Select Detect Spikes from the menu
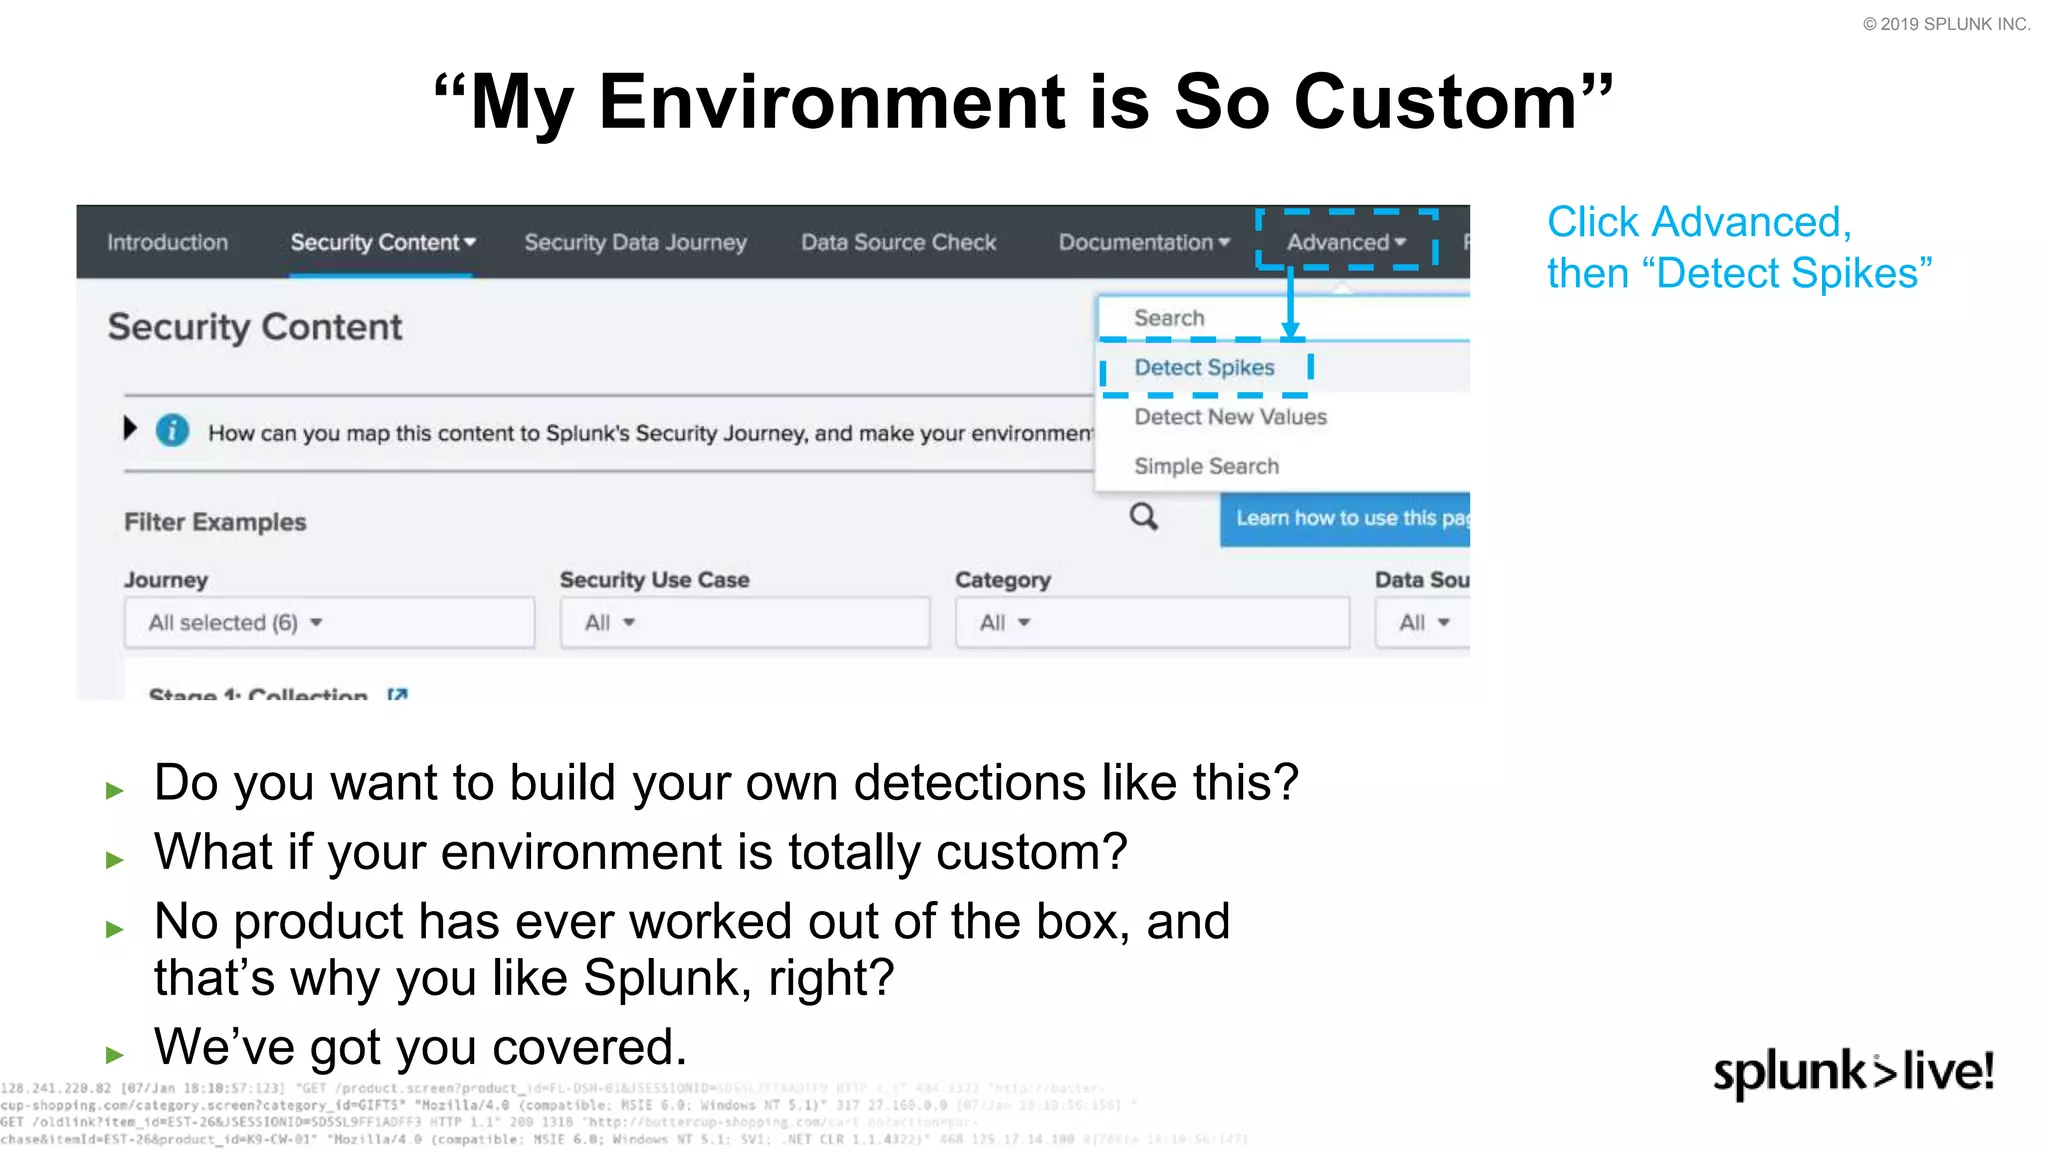Image resolution: width=2048 pixels, height=1152 pixels. pos(1204,368)
